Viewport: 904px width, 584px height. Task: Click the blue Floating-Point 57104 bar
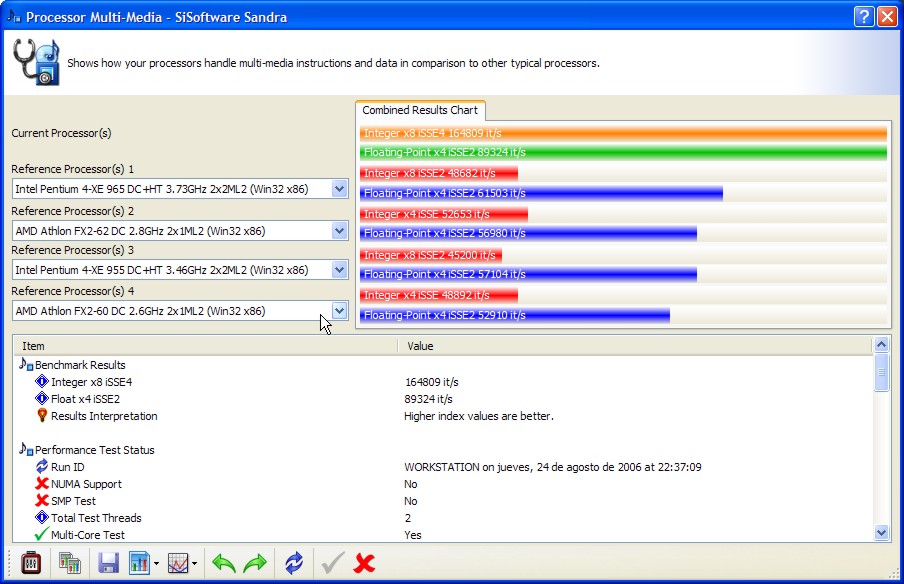528,274
